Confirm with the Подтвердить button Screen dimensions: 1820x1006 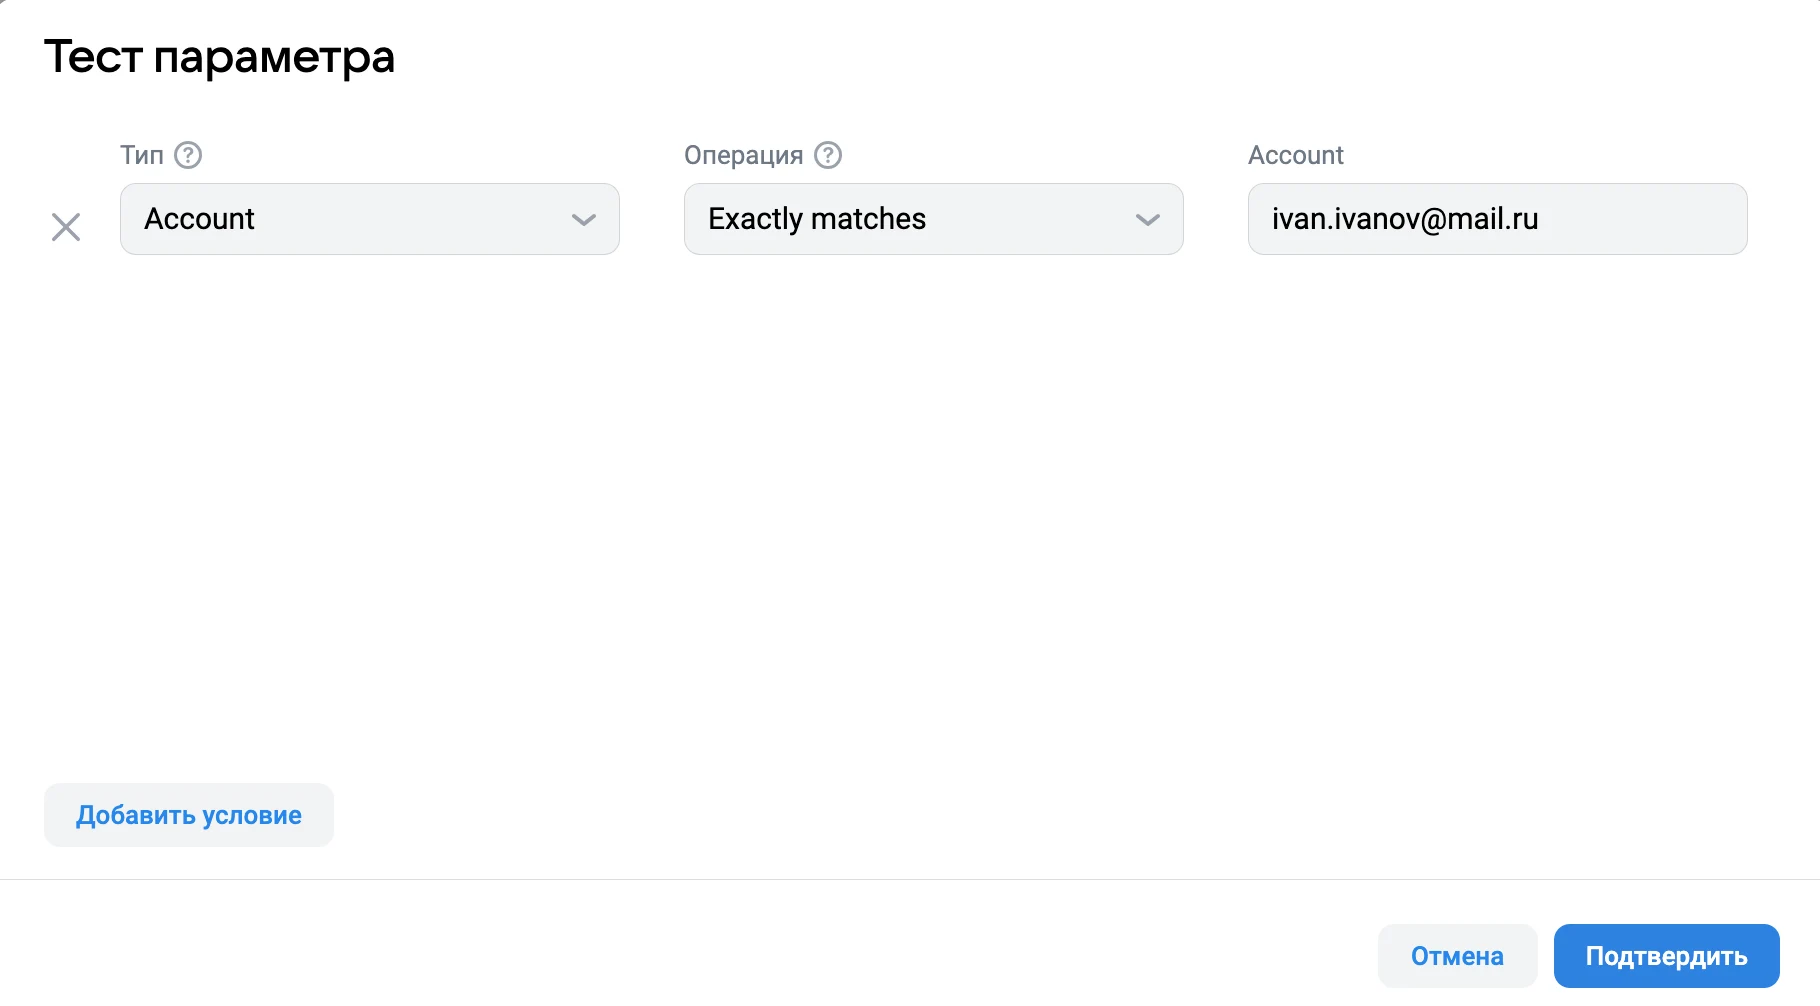coord(1666,956)
